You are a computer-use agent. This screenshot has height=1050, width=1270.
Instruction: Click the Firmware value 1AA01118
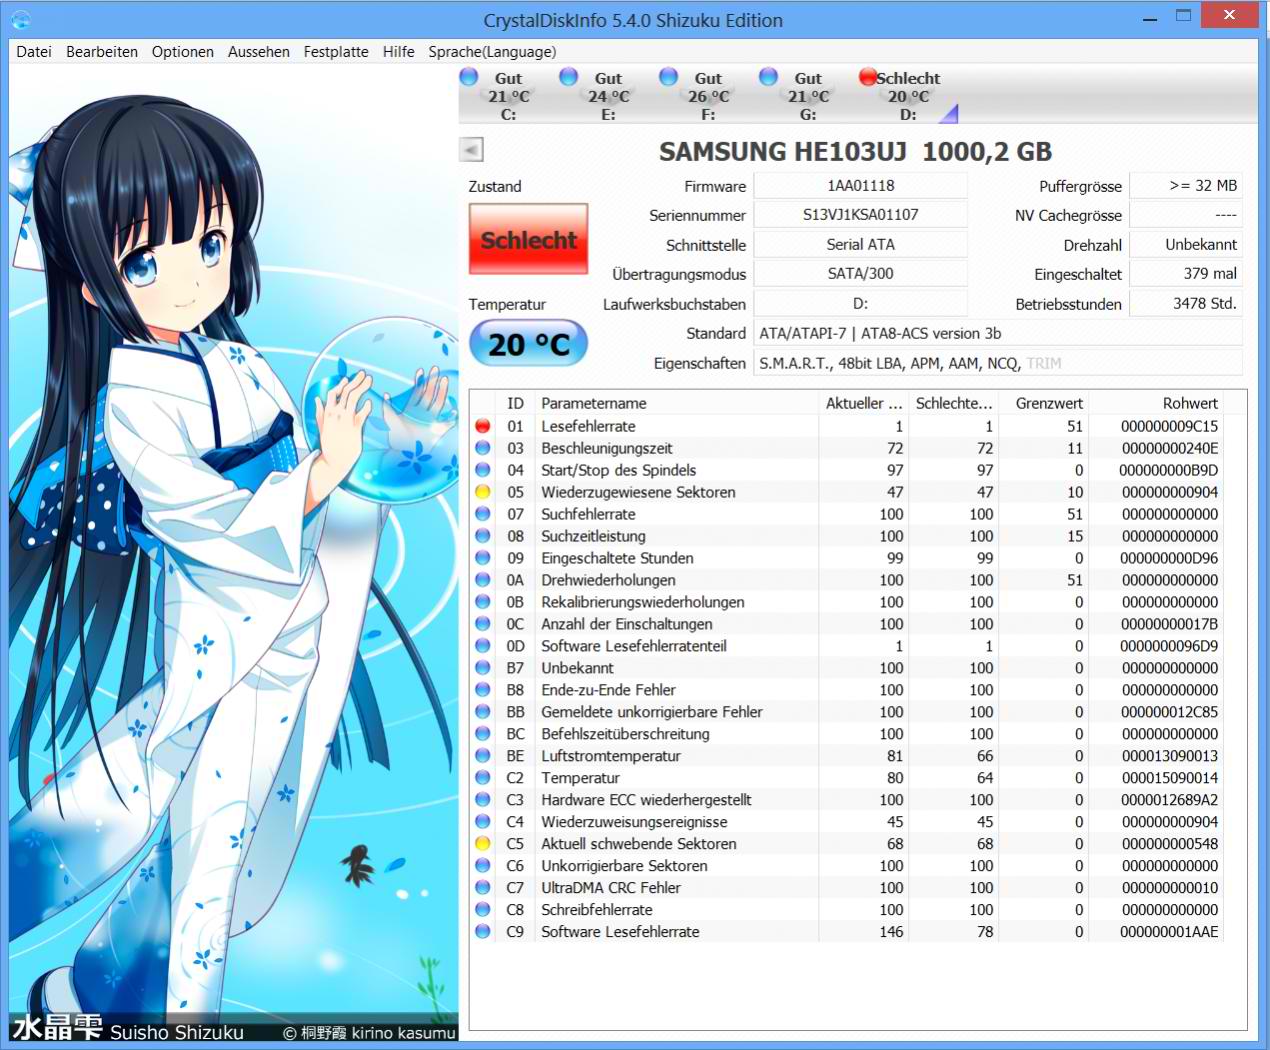click(860, 186)
